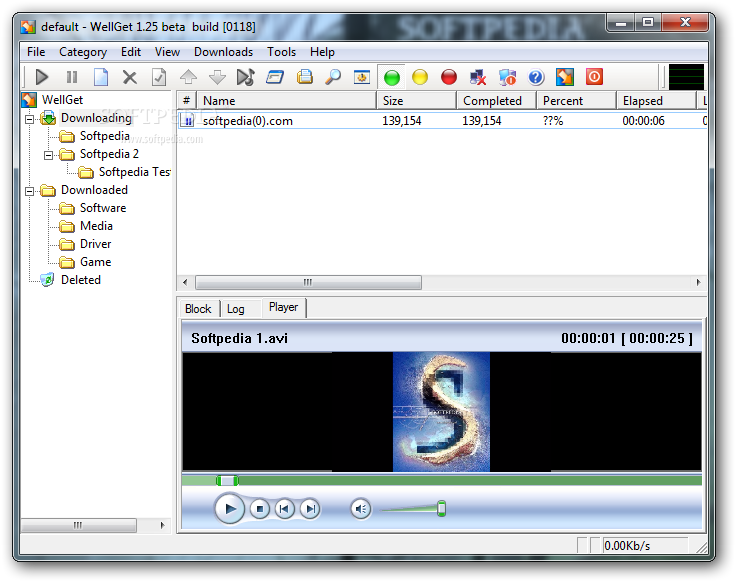Select the Driver folder
The image size is (736, 582).
pos(95,244)
